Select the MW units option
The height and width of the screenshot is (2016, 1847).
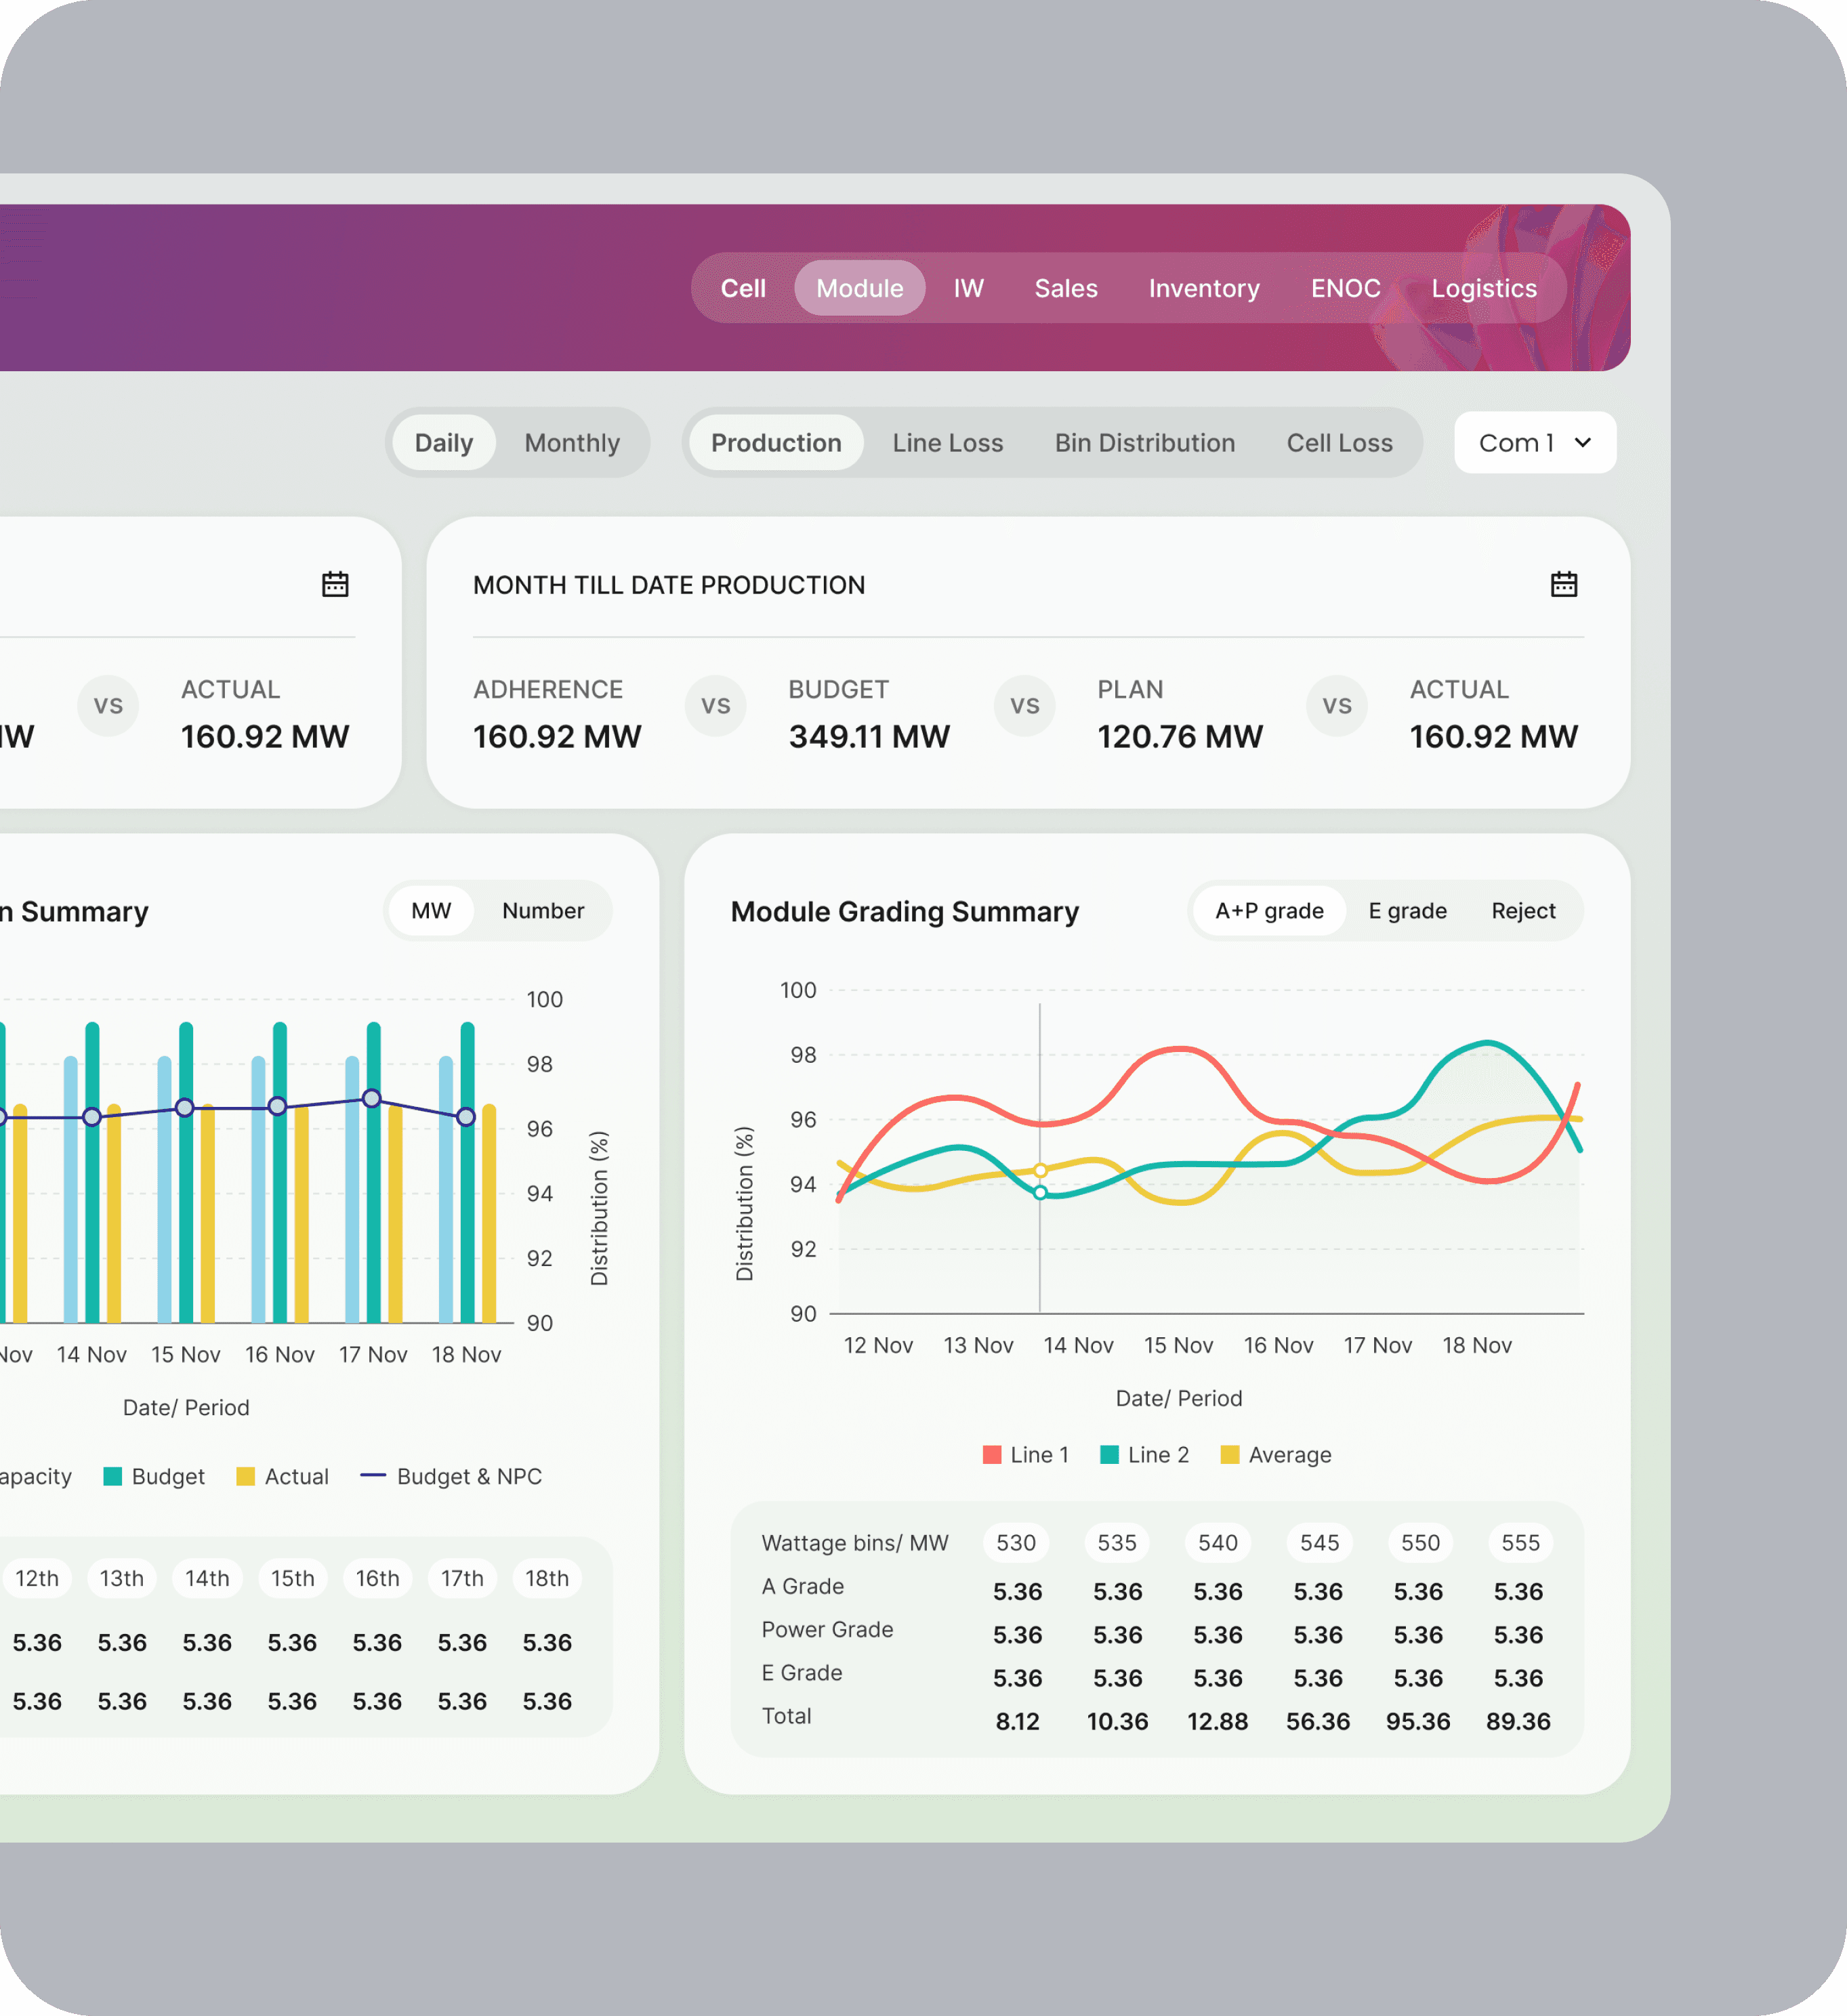431,911
